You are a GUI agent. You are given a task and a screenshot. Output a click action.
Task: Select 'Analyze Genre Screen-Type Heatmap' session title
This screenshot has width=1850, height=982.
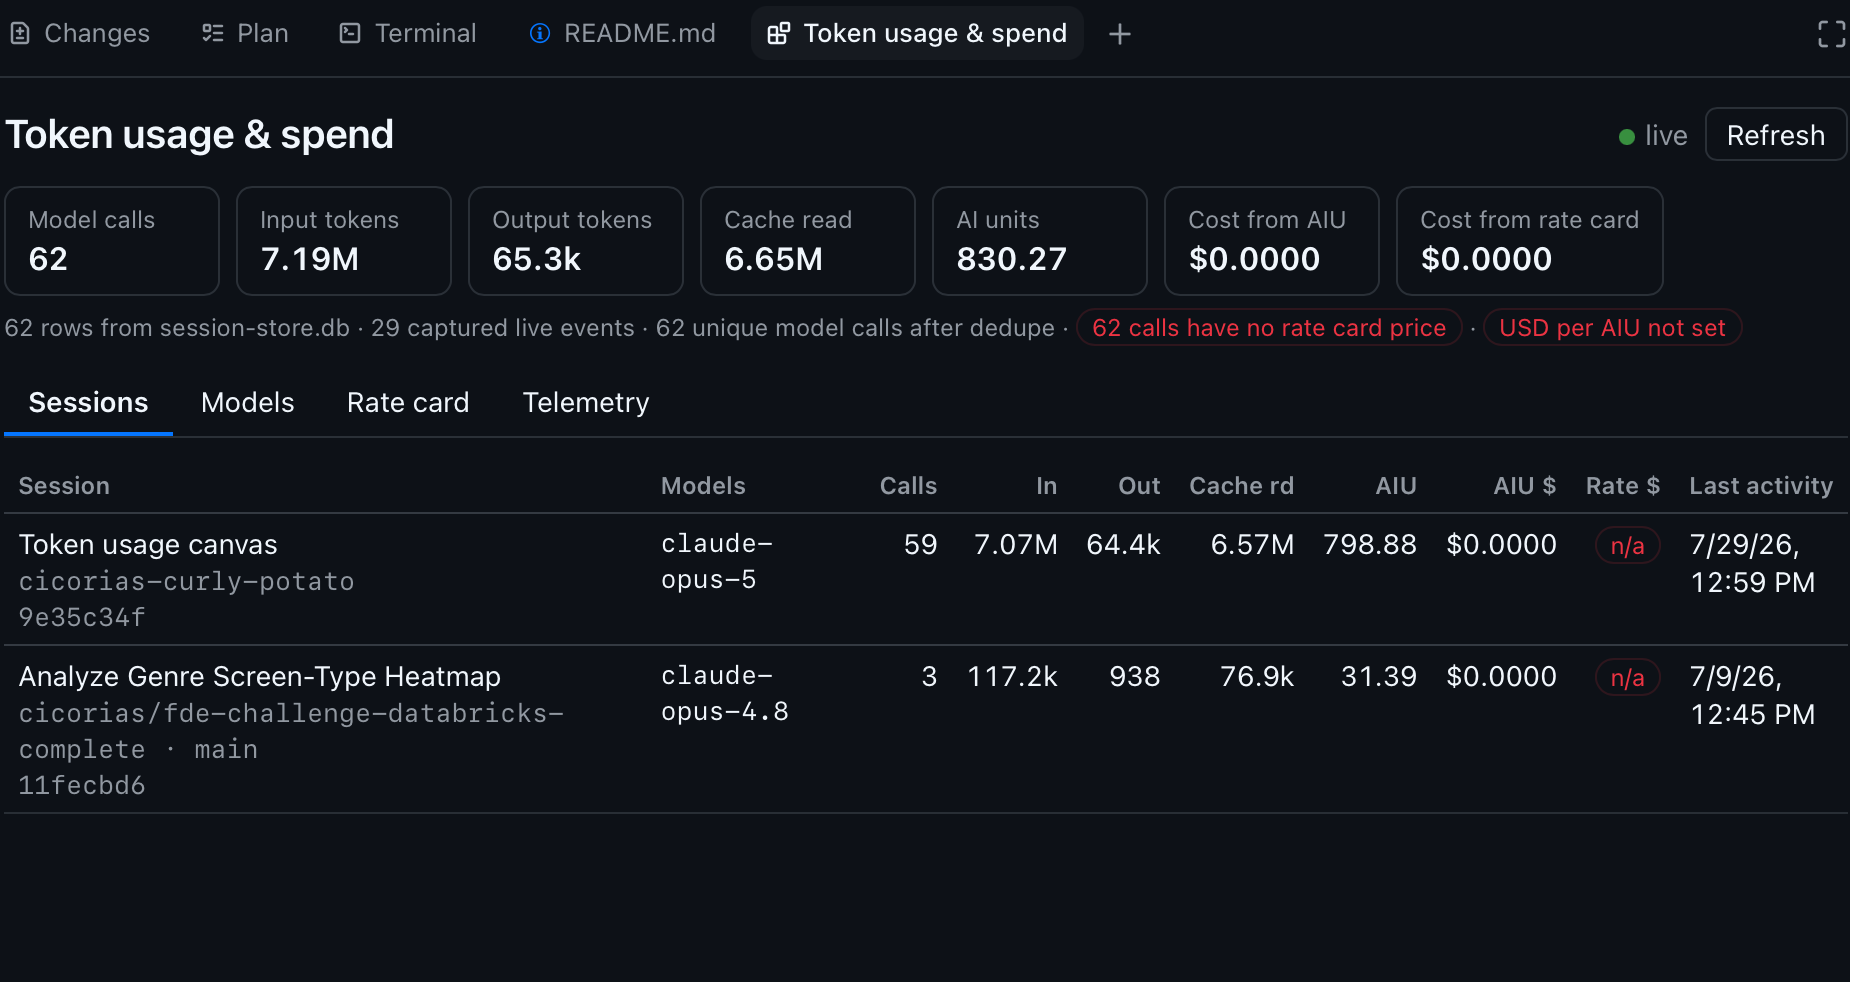pos(260,677)
